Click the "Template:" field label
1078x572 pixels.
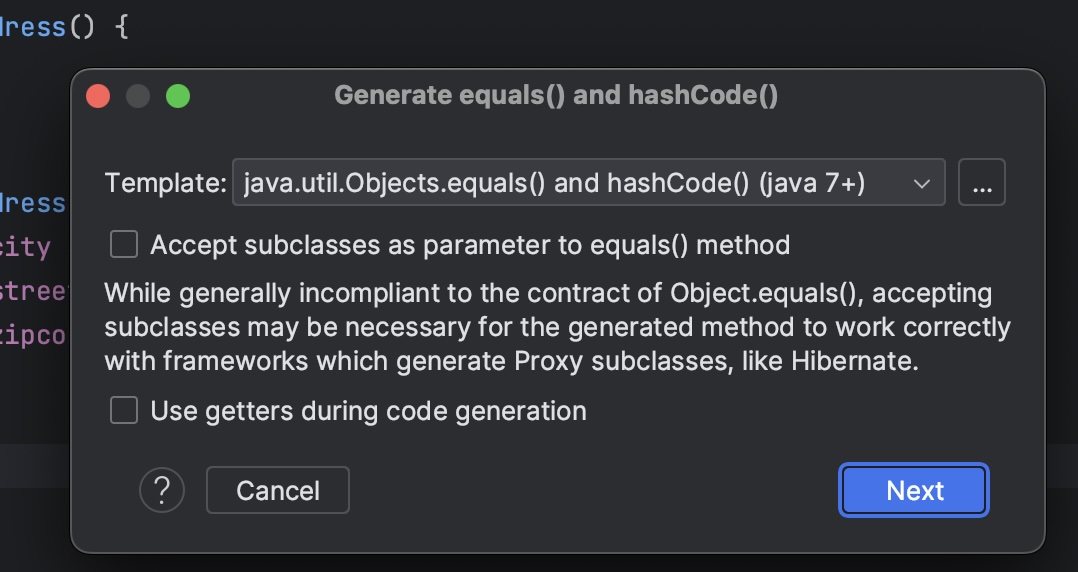(166, 183)
